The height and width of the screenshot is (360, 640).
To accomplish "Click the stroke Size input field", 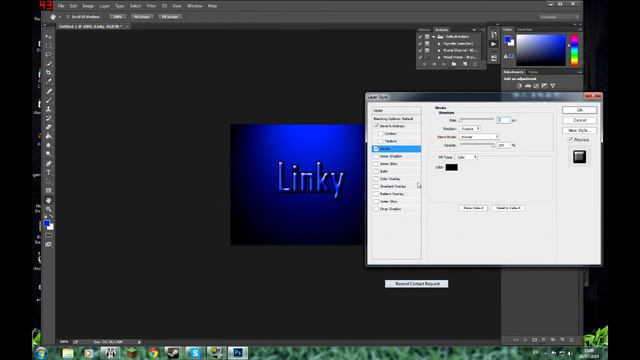I will (x=504, y=120).
